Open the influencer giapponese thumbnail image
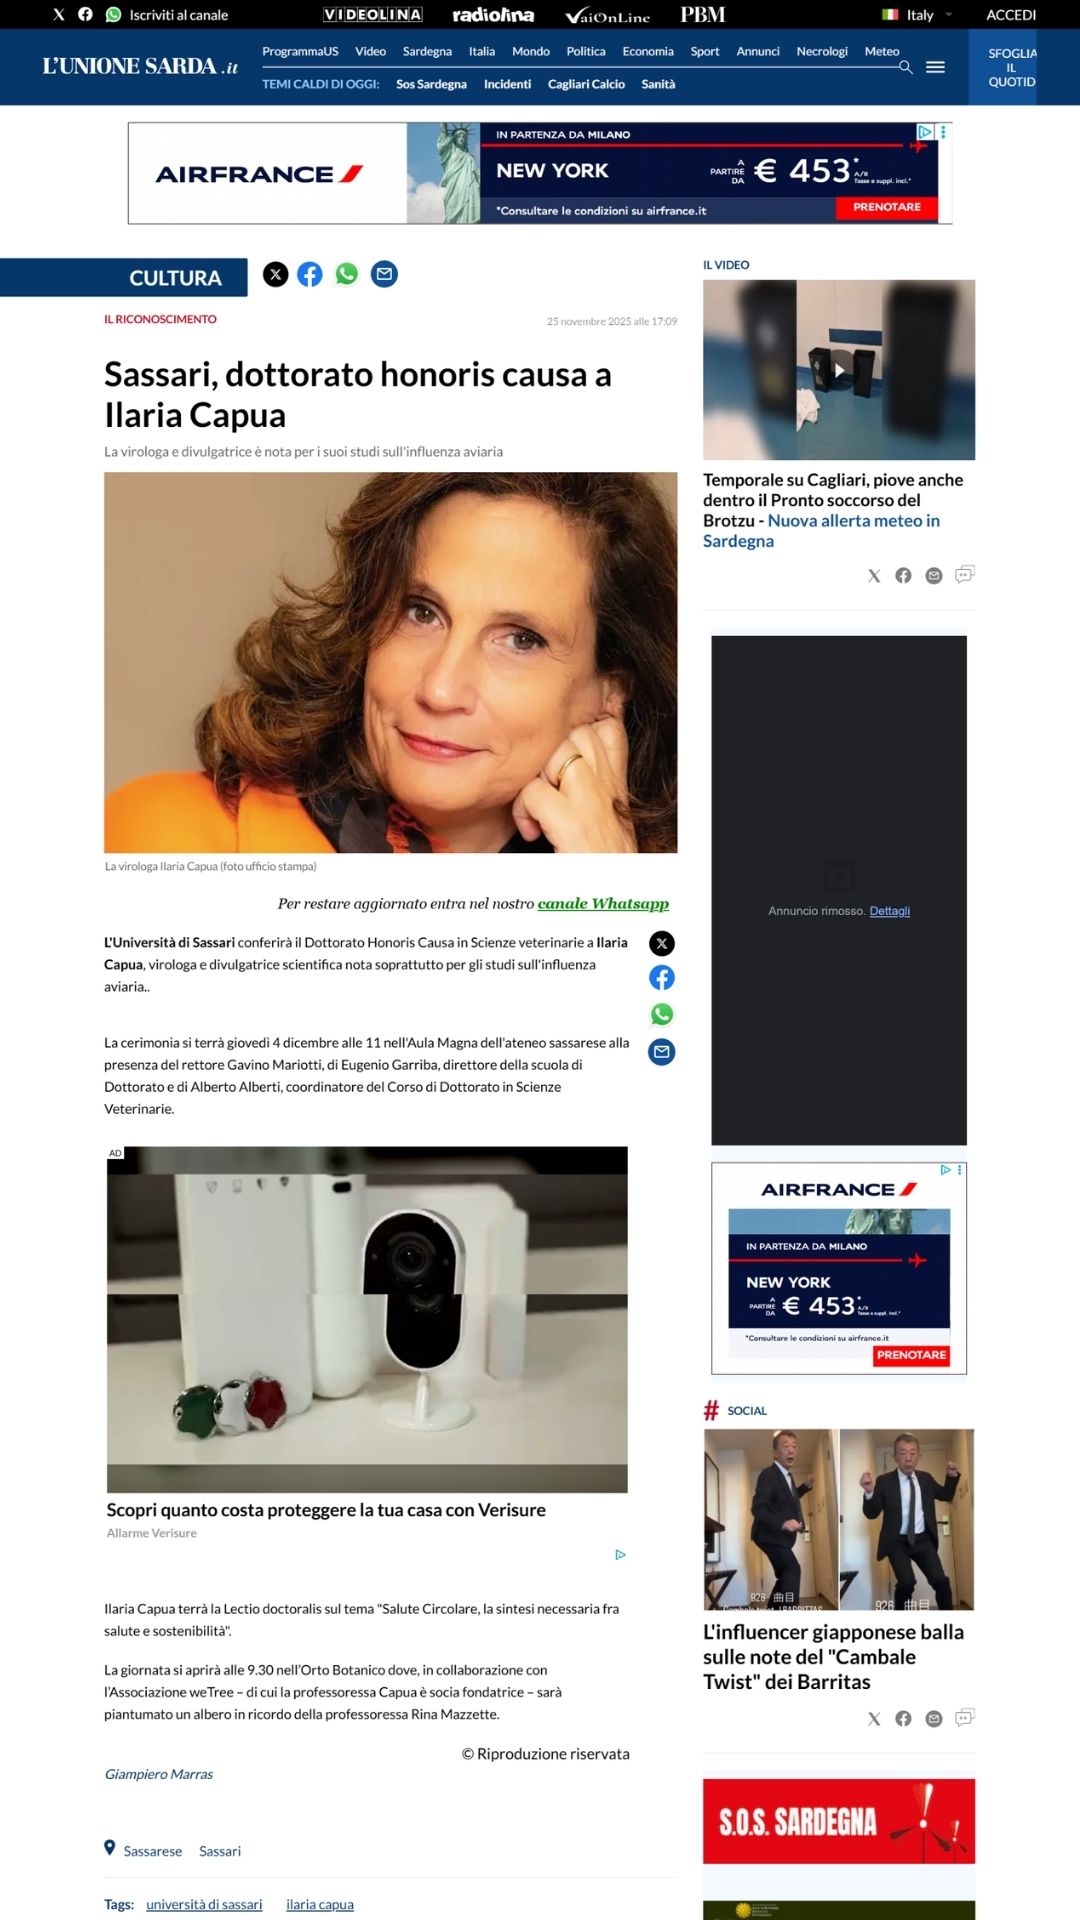The image size is (1080, 1920). click(839, 1519)
